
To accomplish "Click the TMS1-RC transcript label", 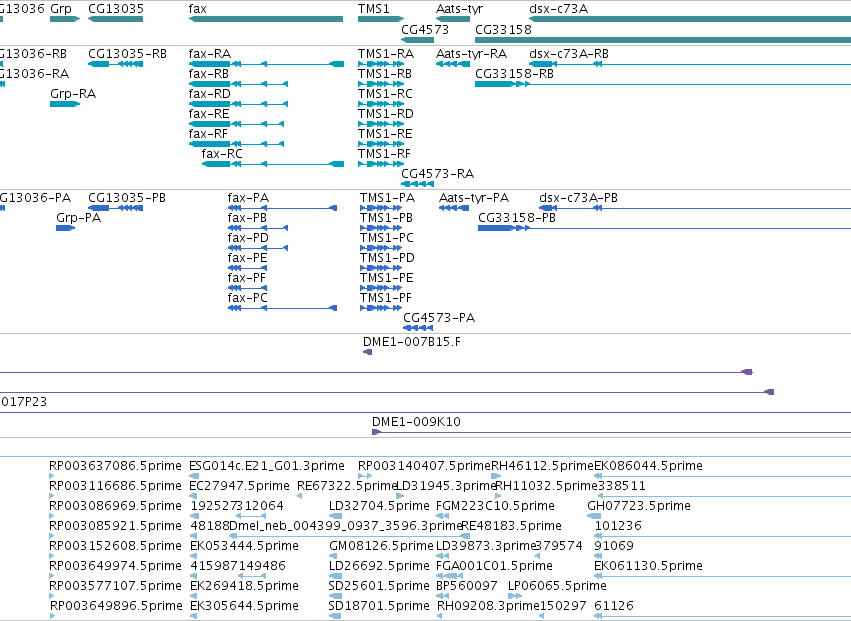I will coord(385,94).
